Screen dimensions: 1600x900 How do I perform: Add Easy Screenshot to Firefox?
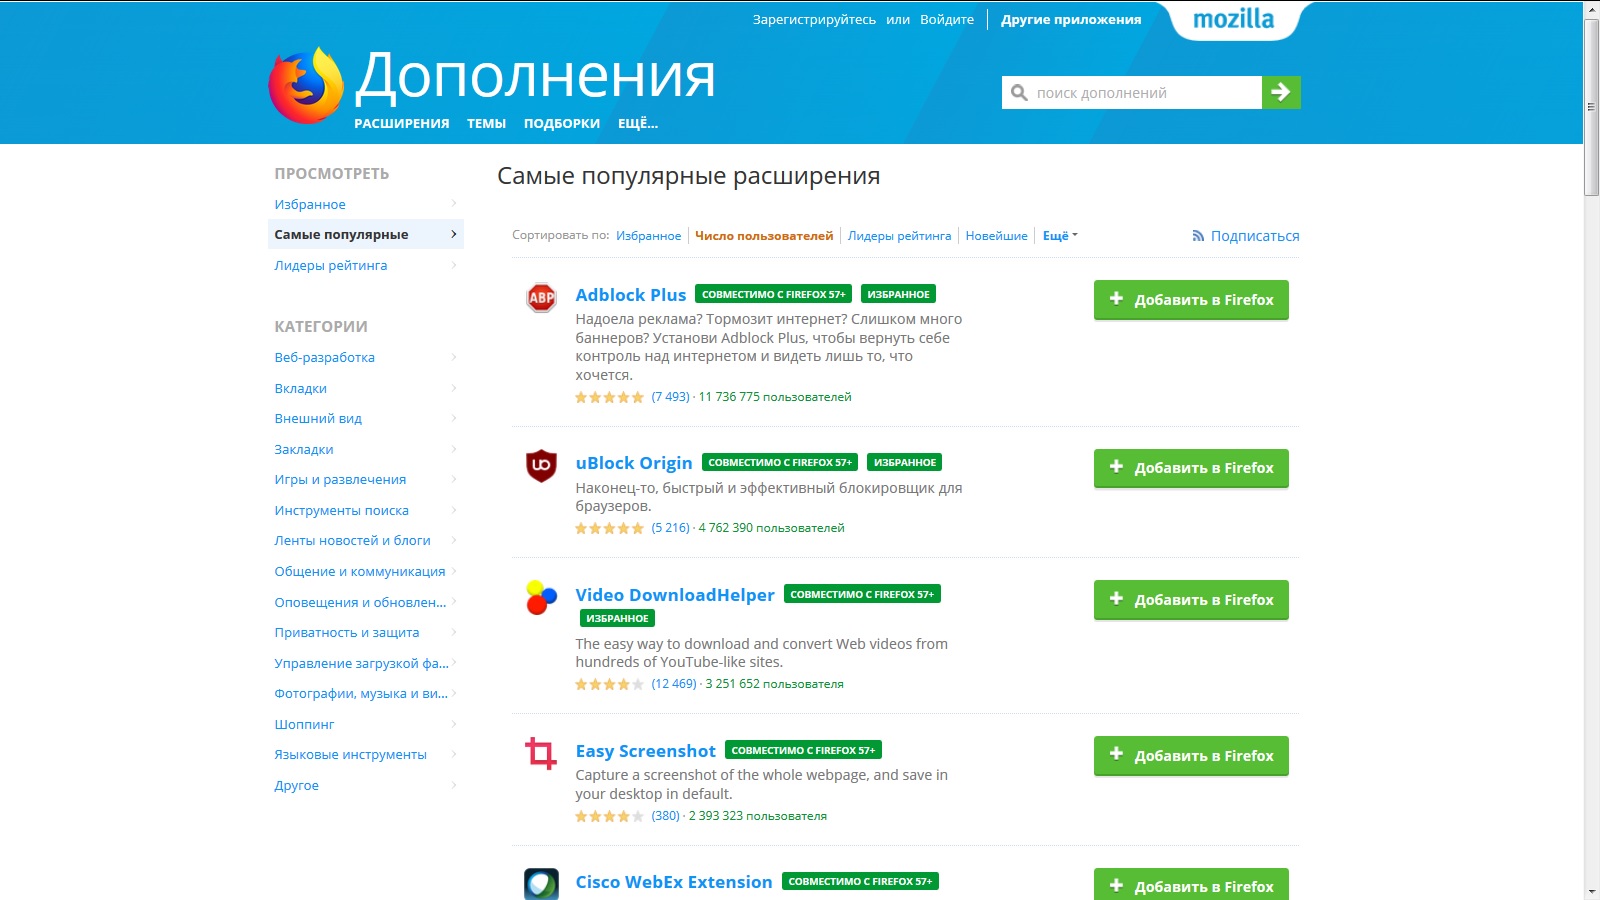coord(1191,756)
